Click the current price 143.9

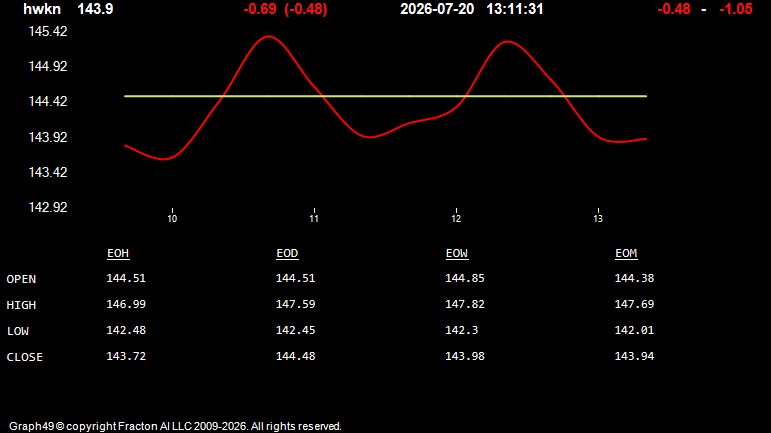[95, 9]
